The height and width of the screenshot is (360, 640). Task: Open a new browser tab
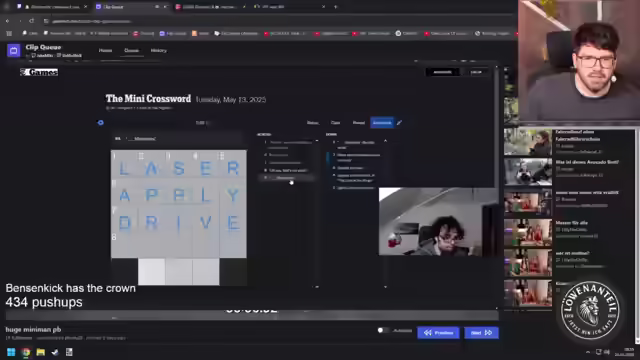click(336, 7)
